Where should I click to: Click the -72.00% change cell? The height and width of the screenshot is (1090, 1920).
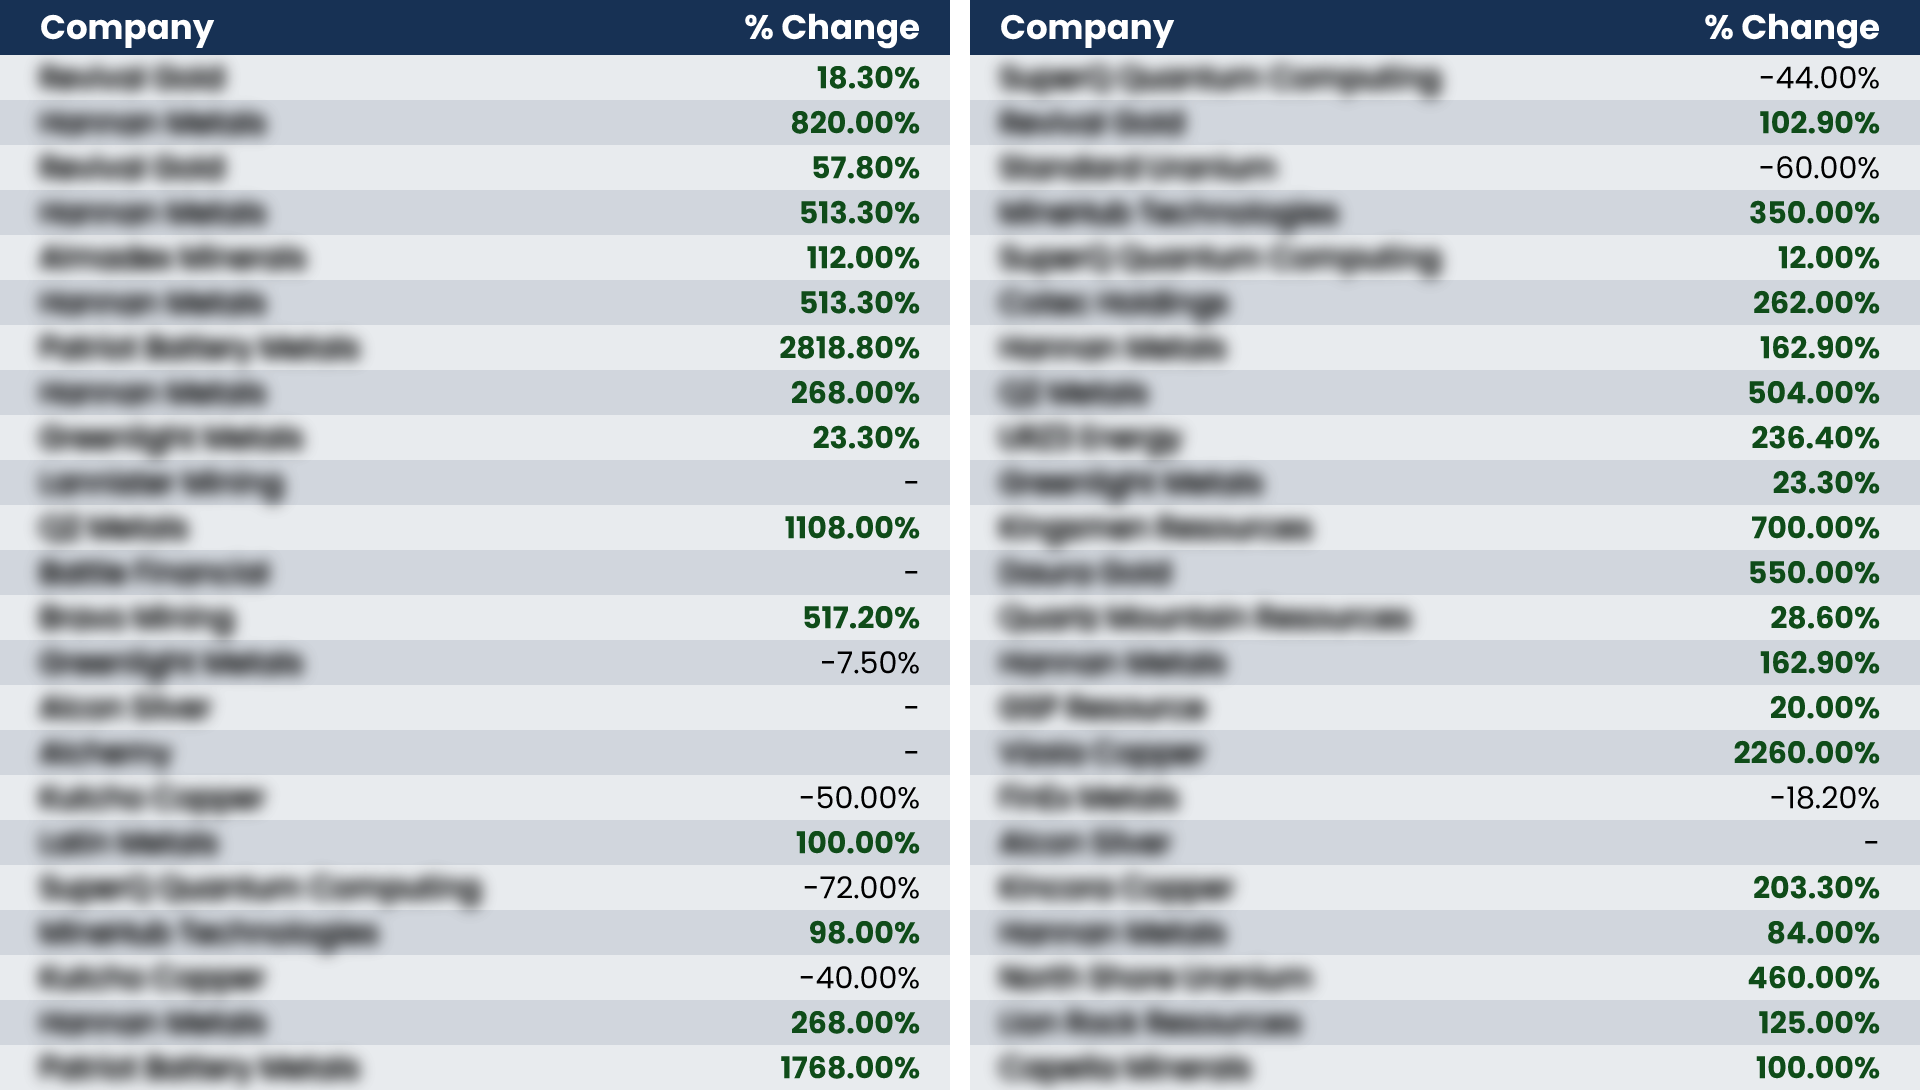861,888
